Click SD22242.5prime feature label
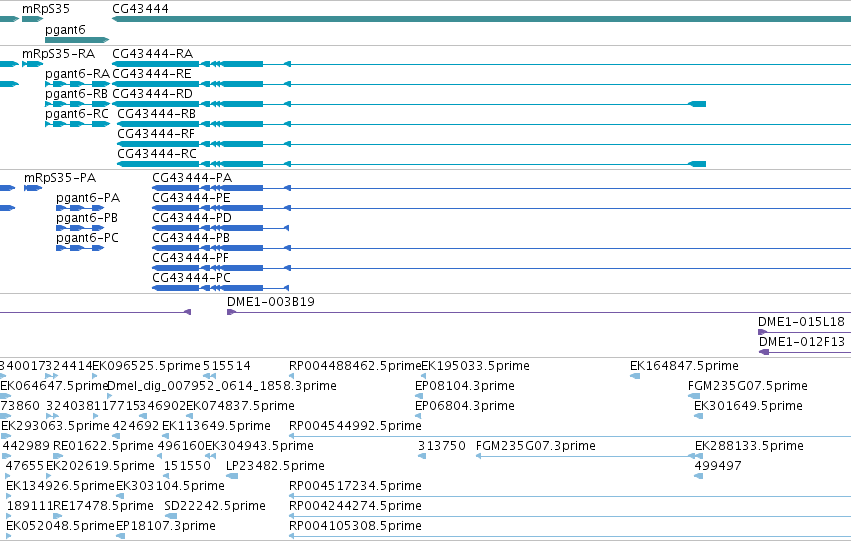The image size is (851, 541). 215,506
